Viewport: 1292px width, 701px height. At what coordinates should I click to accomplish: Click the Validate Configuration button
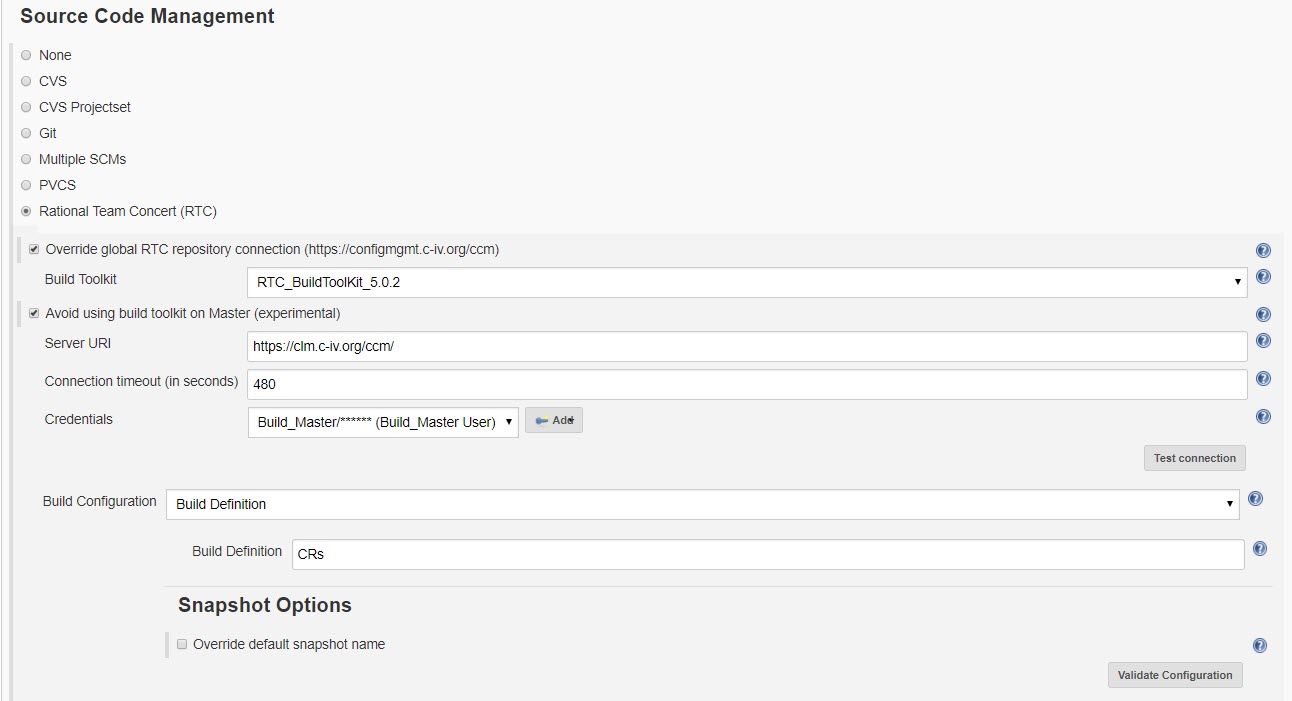[1175, 675]
